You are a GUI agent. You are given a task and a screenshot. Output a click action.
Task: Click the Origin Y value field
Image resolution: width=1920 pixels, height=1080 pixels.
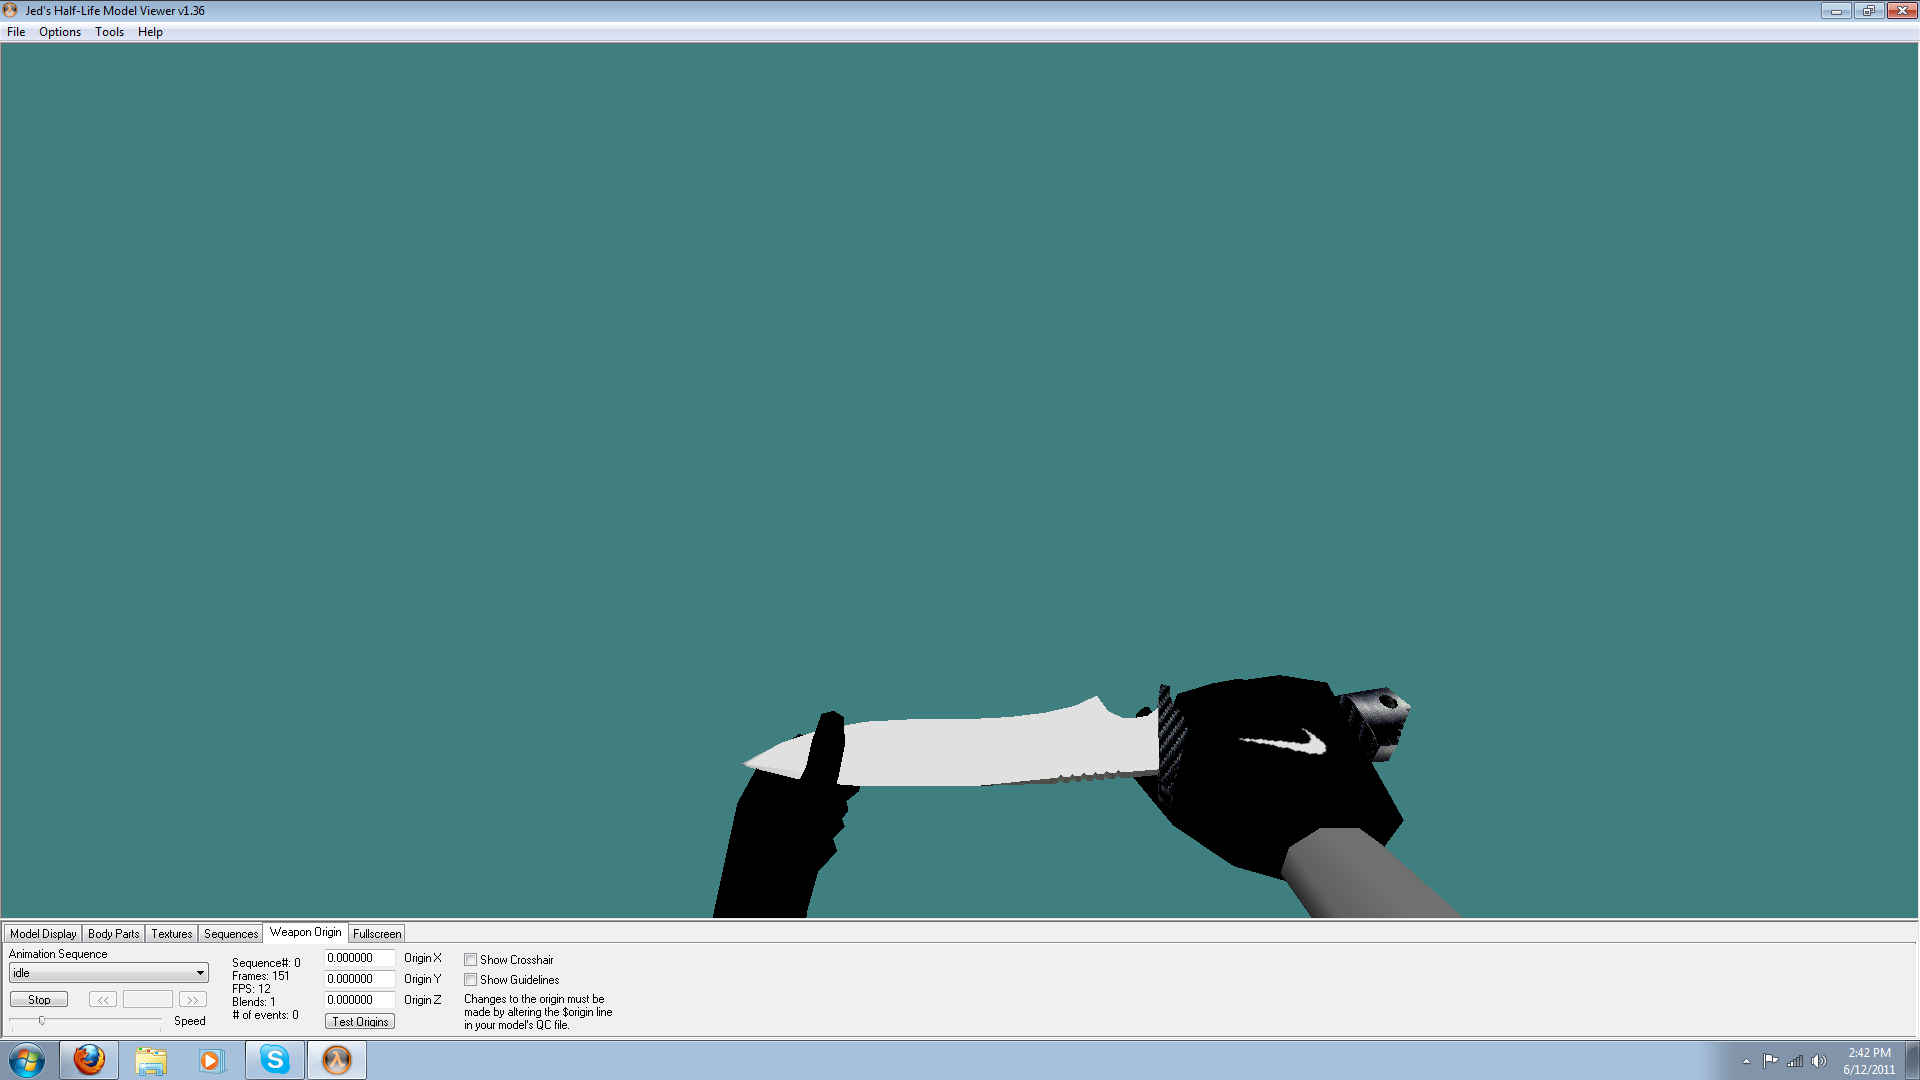click(x=360, y=979)
